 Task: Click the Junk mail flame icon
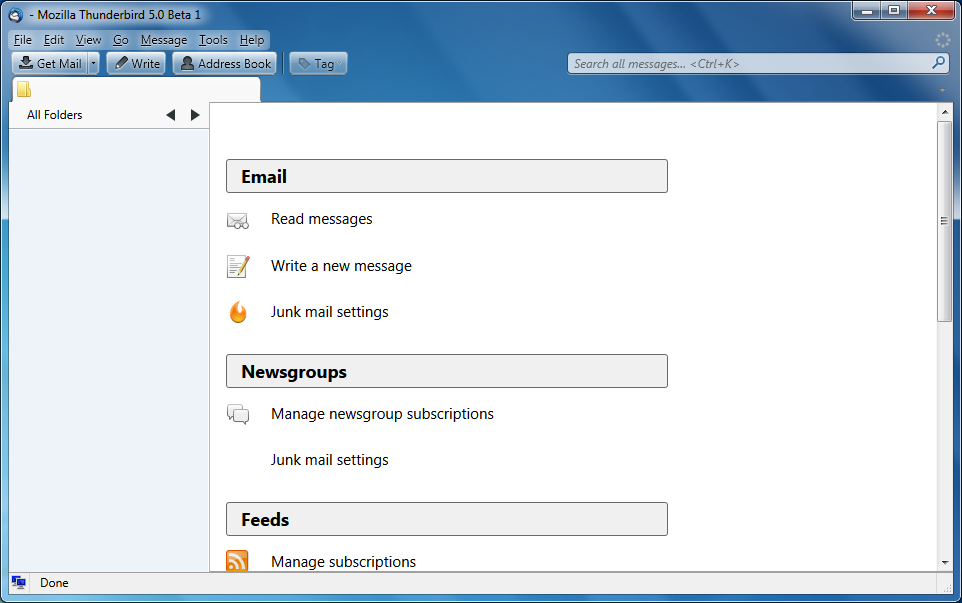click(238, 312)
